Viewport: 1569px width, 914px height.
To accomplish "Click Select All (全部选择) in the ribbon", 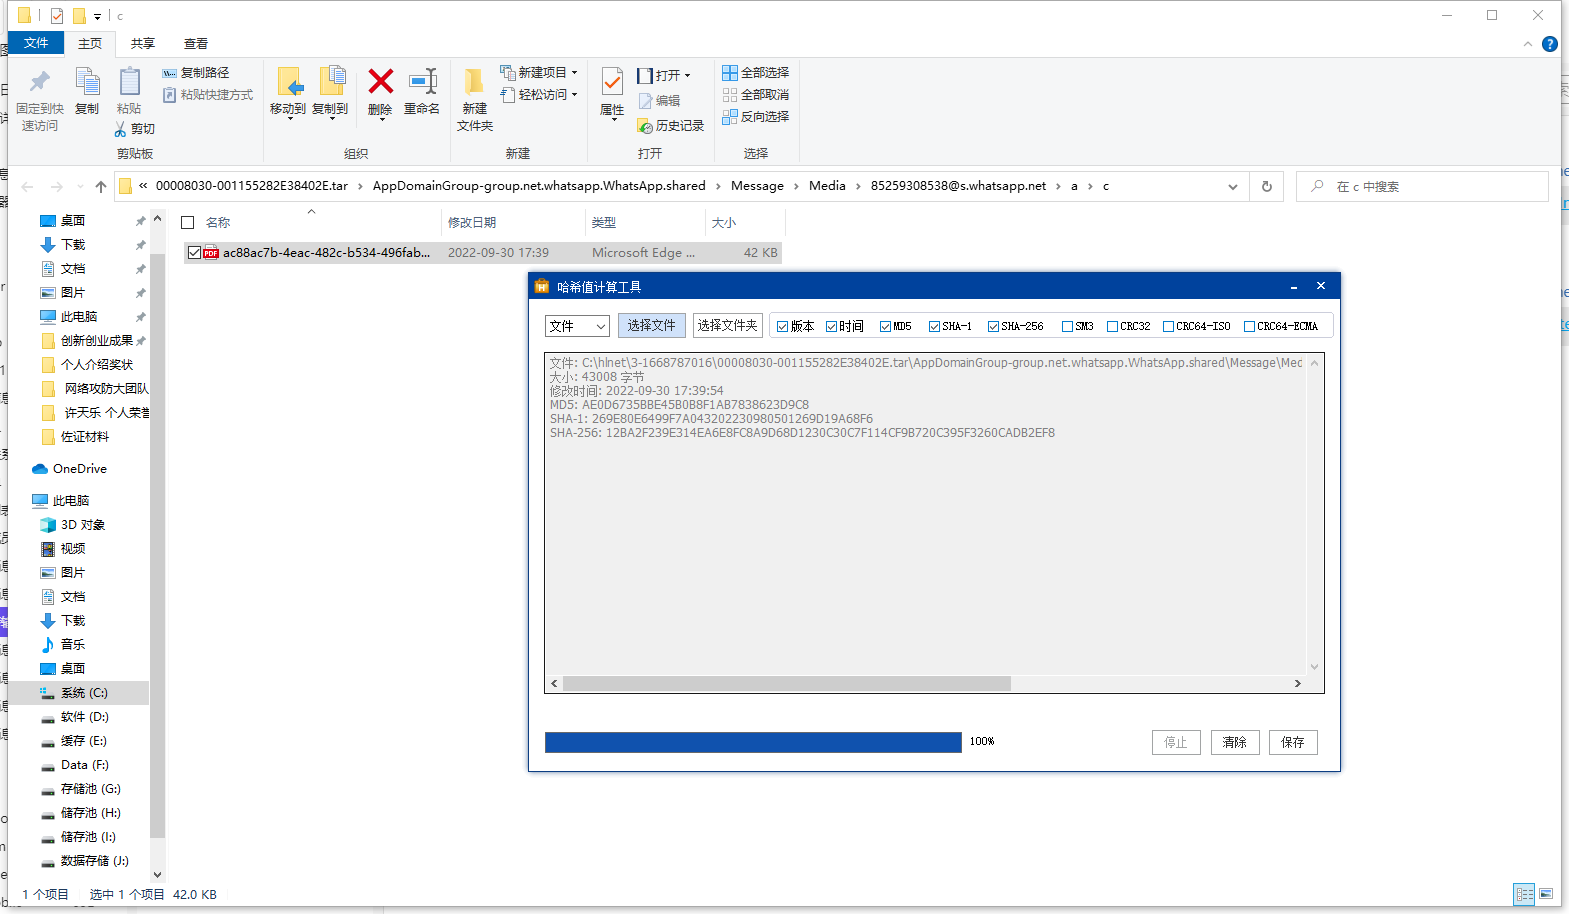I will 756,73.
